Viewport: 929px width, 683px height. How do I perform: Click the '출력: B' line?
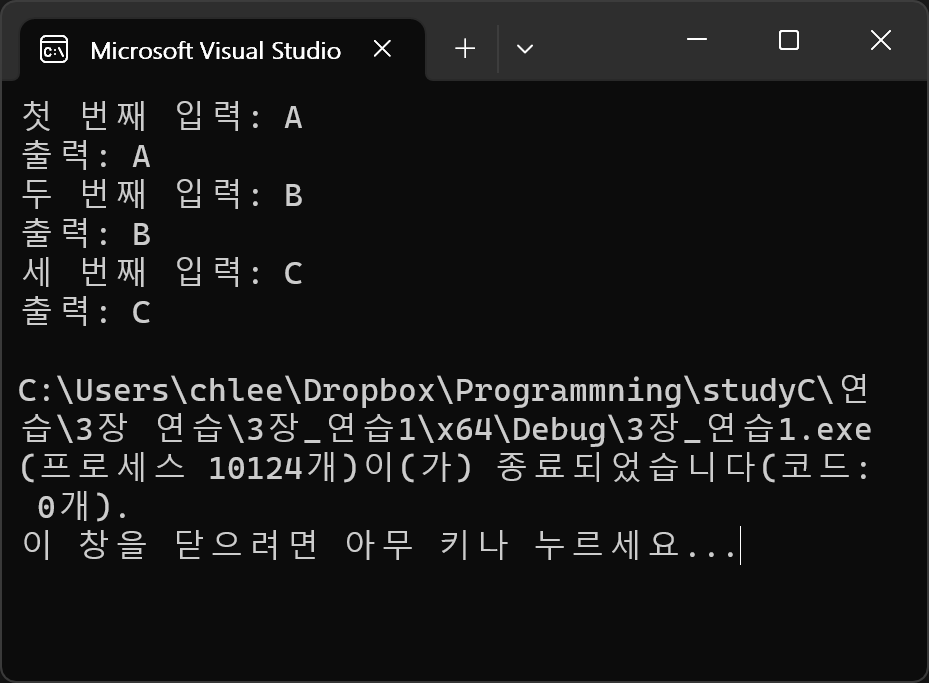point(87,233)
